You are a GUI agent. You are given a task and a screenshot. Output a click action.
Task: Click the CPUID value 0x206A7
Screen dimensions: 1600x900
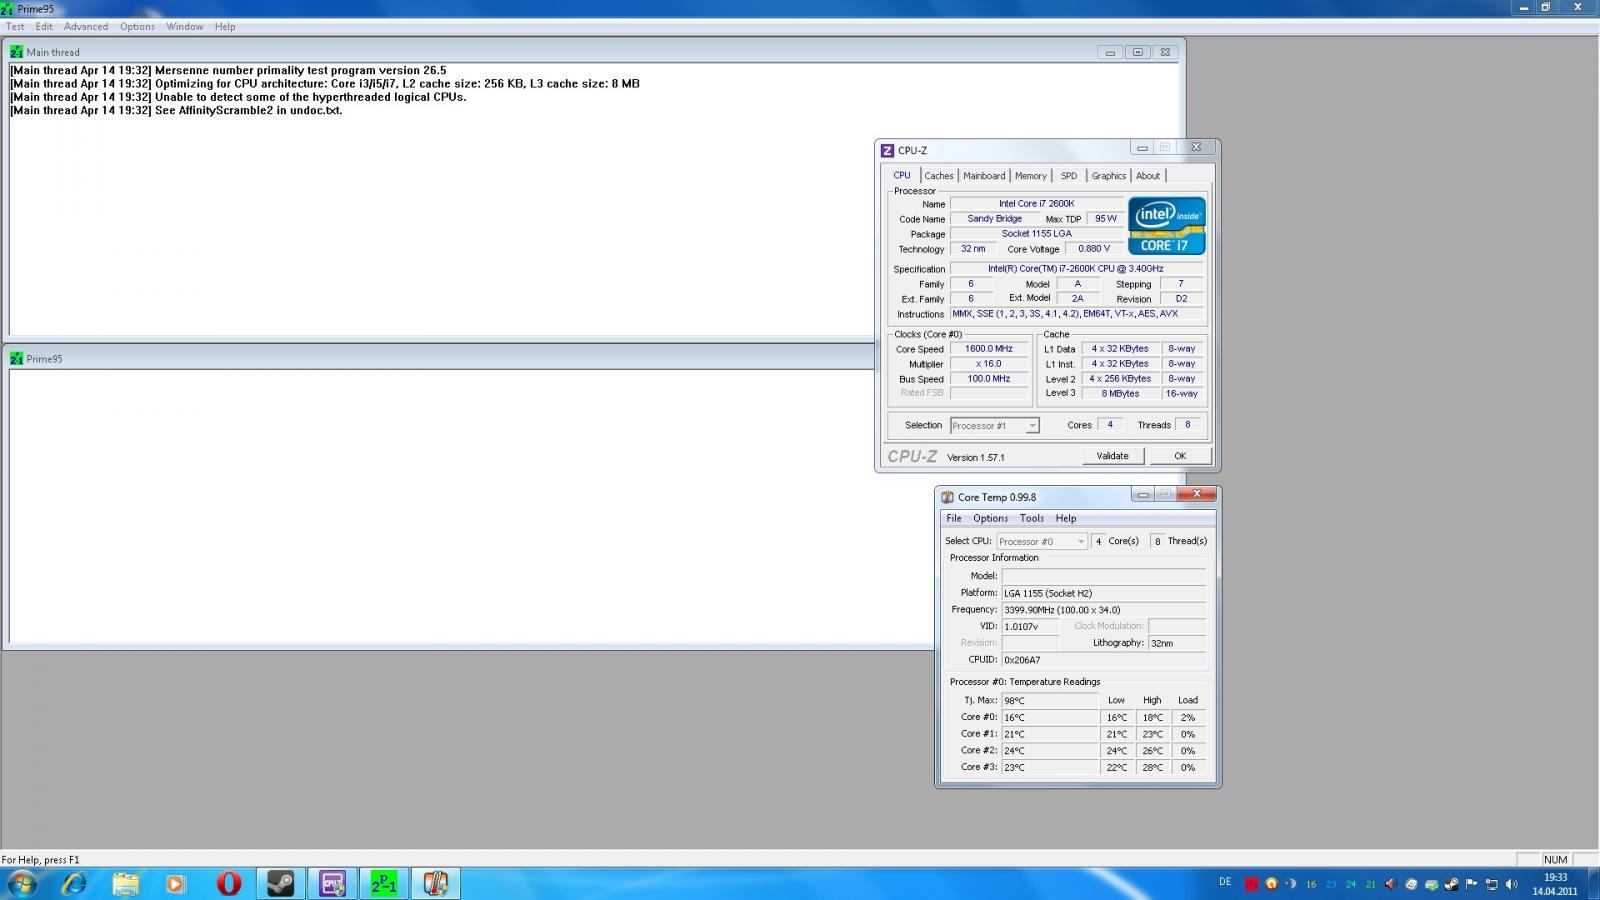1104,660
